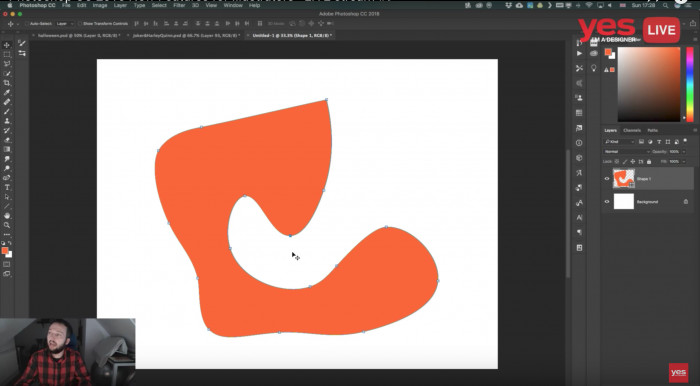The image size is (700, 386).
Task: Select the Background layer thumbnail
Action: 624,202
